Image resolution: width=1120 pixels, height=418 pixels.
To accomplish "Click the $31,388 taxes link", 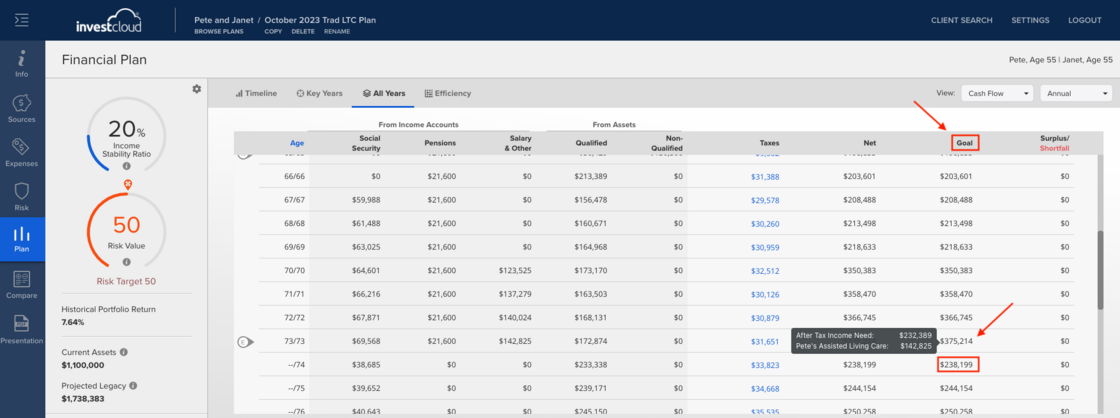I will [x=765, y=176].
